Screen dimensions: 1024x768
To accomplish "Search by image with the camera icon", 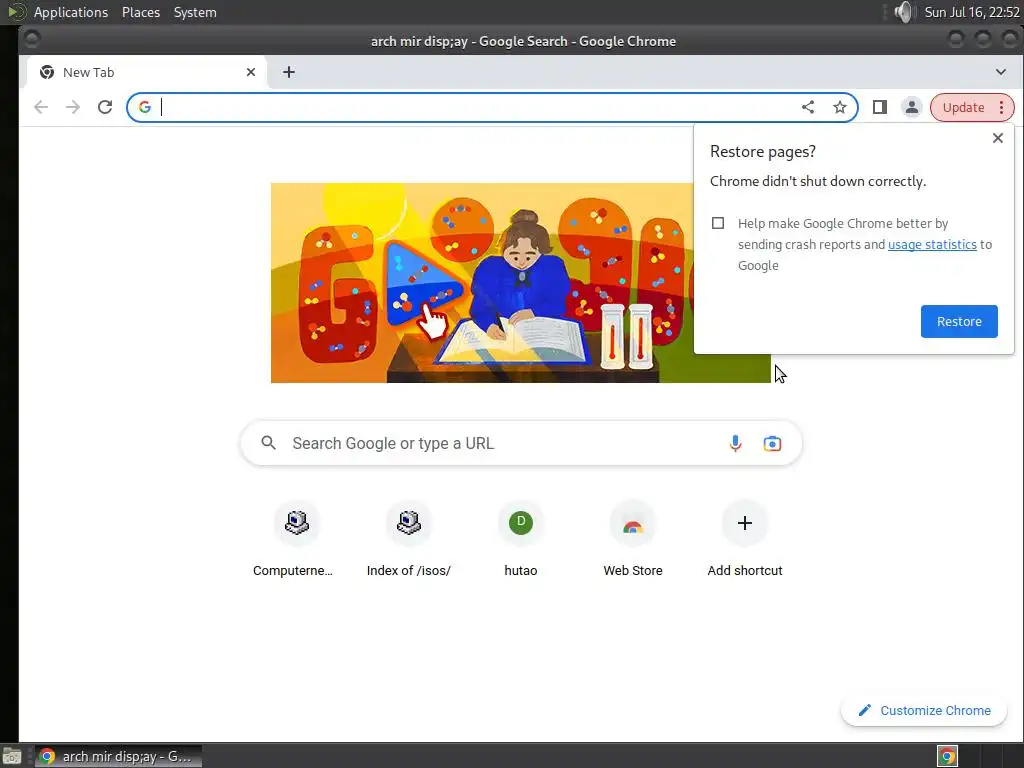I will [x=773, y=443].
